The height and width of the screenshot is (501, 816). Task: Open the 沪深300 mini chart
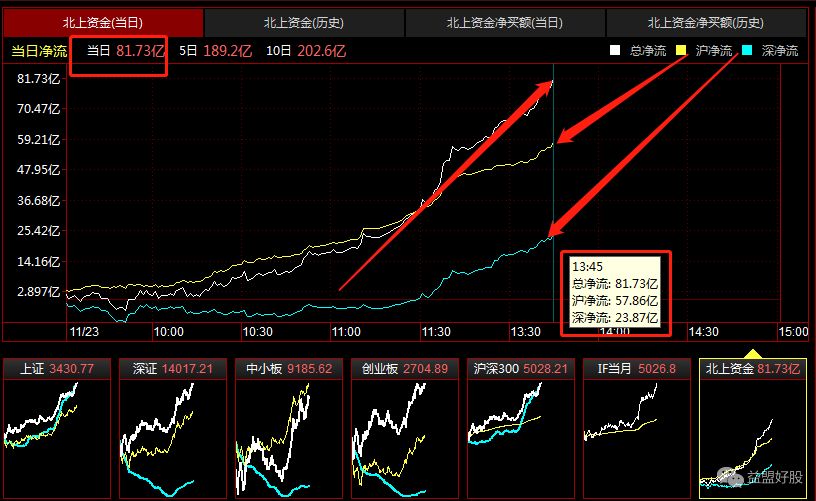coord(522,428)
